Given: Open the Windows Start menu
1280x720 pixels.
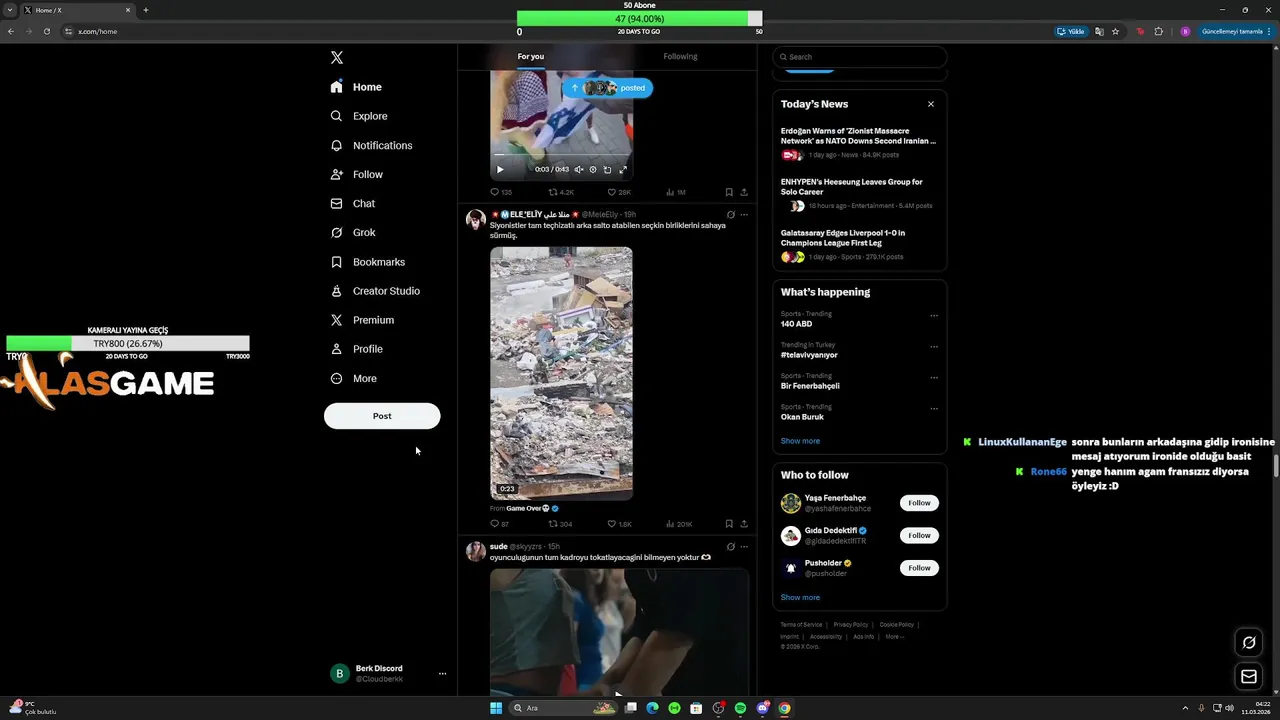Looking at the screenshot, I should pyautogui.click(x=496, y=708).
